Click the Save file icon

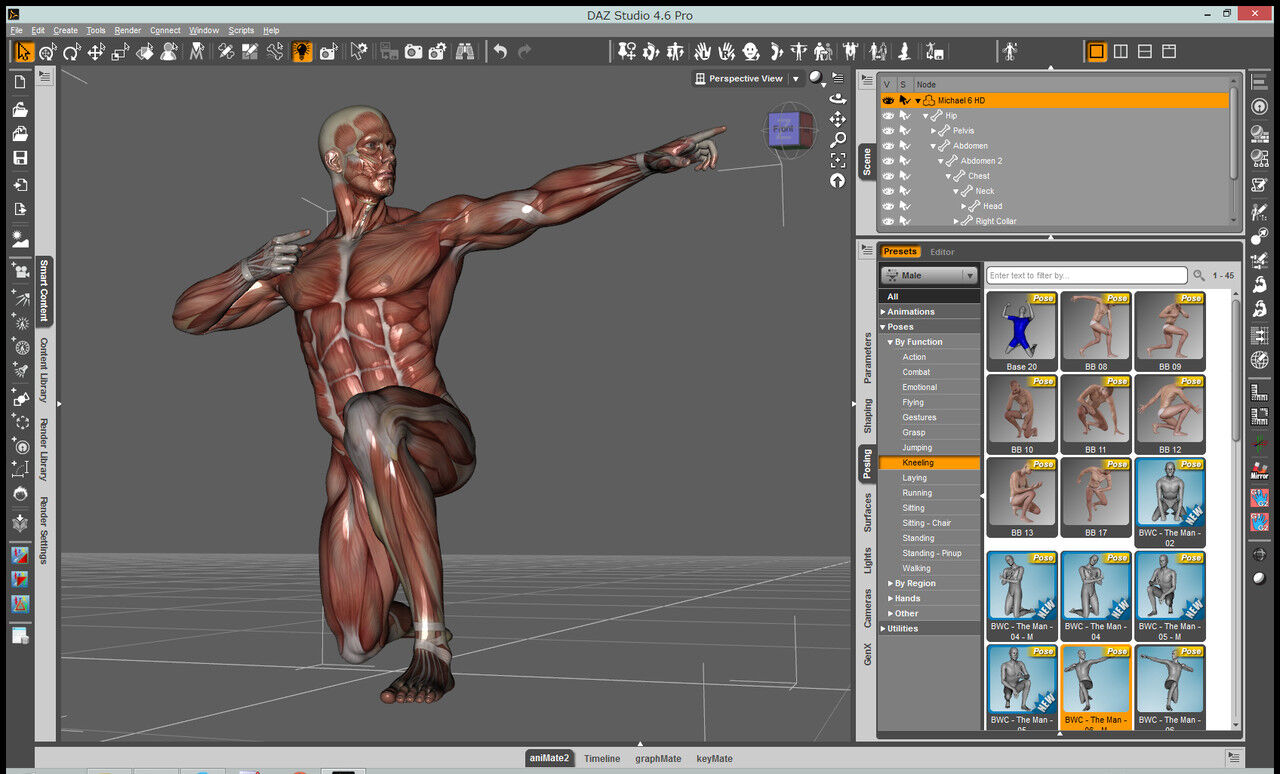pos(20,157)
